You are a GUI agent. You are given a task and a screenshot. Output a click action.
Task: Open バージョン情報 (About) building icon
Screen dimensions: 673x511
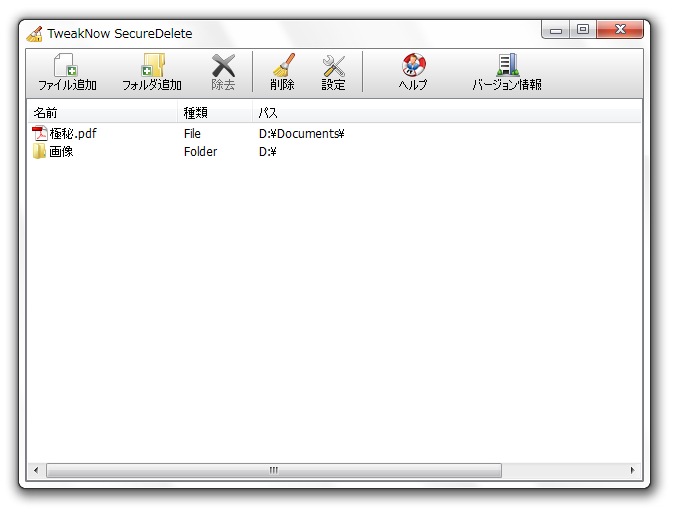[508, 65]
